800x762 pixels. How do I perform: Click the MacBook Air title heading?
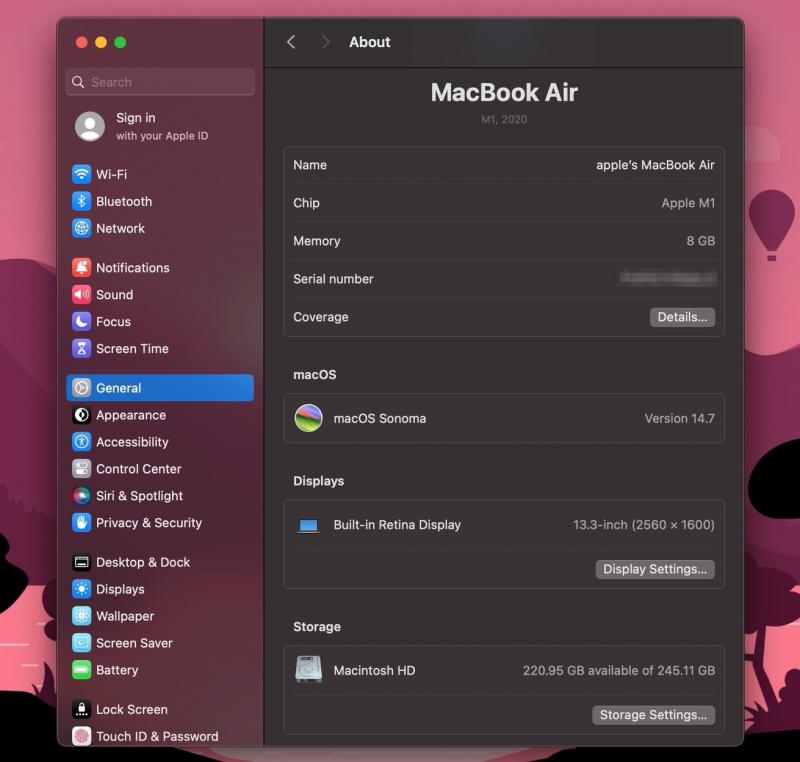click(x=504, y=93)
